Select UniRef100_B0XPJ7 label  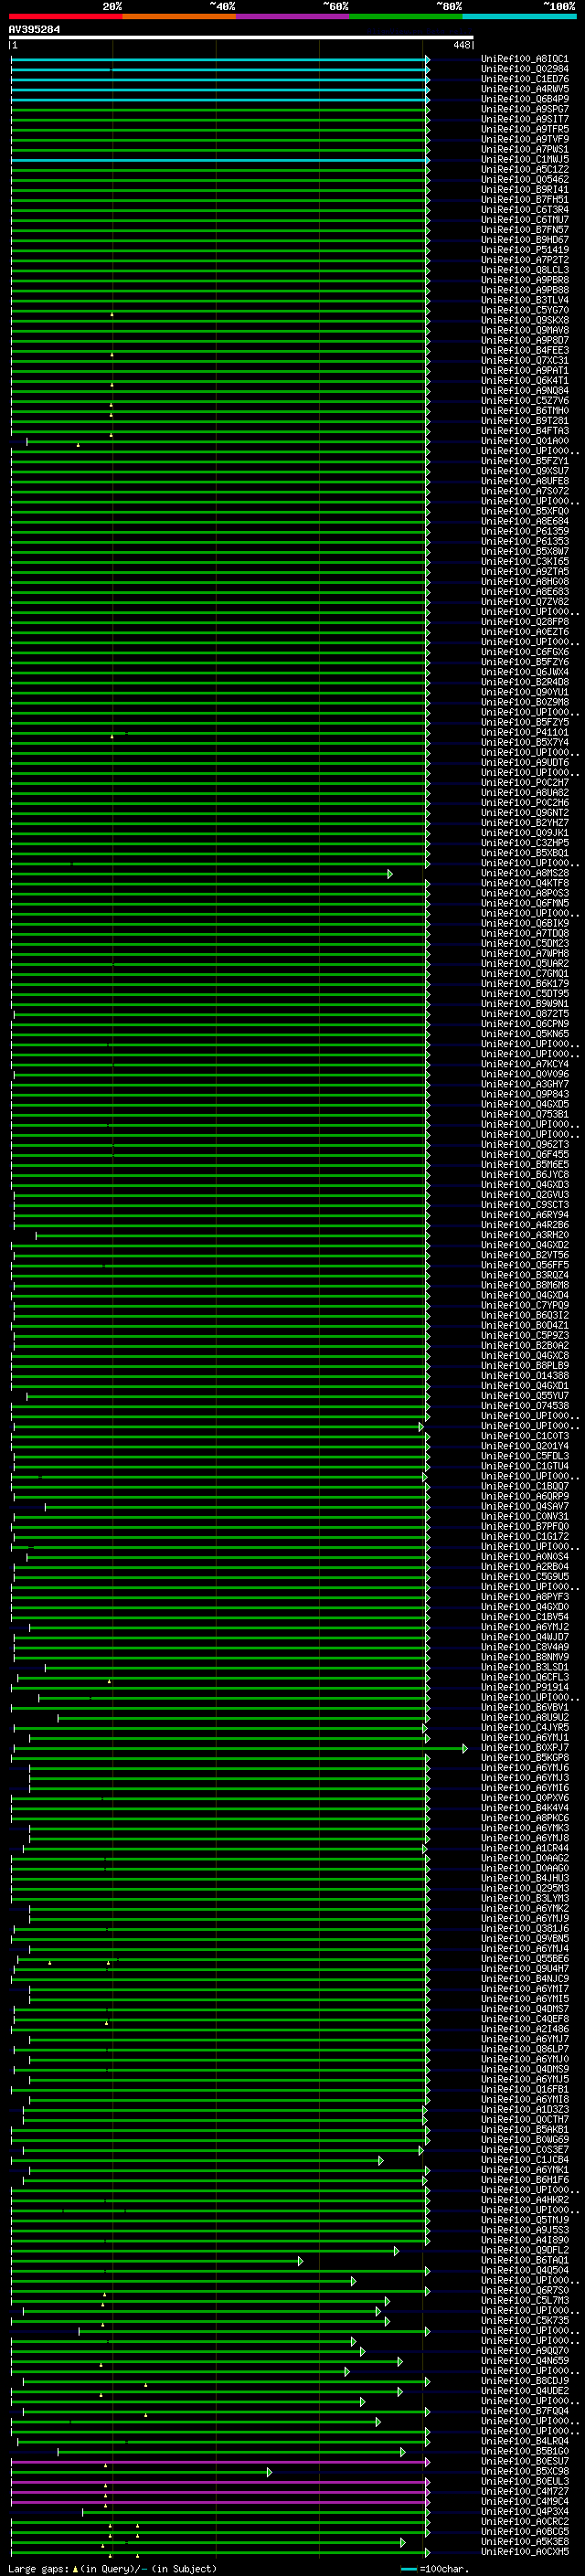[x=524, y=1748]
